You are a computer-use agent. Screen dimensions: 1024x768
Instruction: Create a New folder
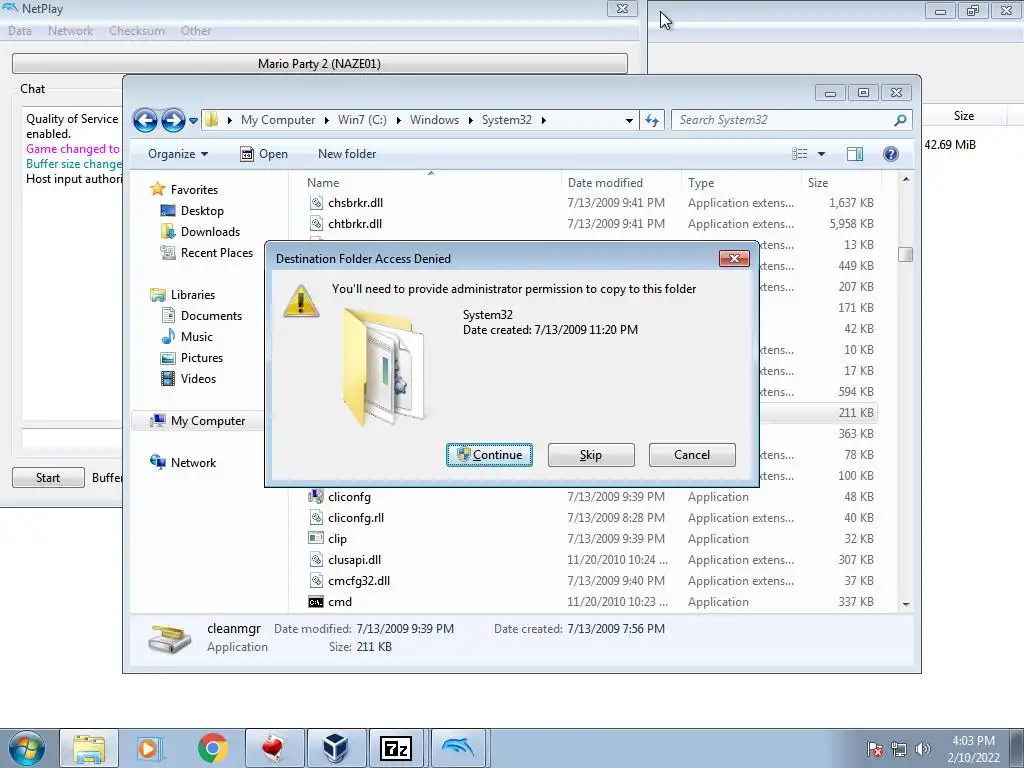347,154
